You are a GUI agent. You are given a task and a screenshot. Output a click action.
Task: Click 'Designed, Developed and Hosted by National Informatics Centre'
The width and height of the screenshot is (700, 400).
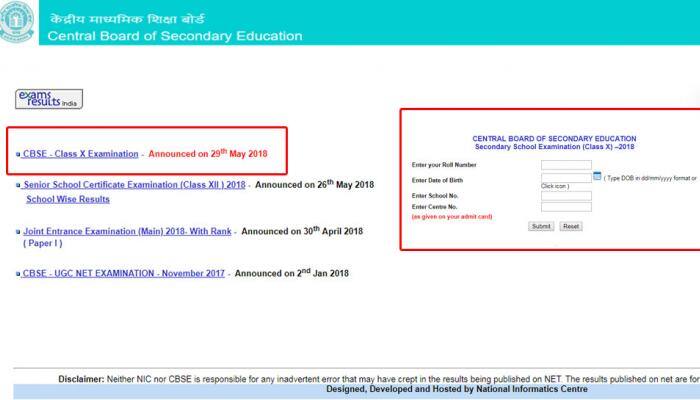(457, 389)
